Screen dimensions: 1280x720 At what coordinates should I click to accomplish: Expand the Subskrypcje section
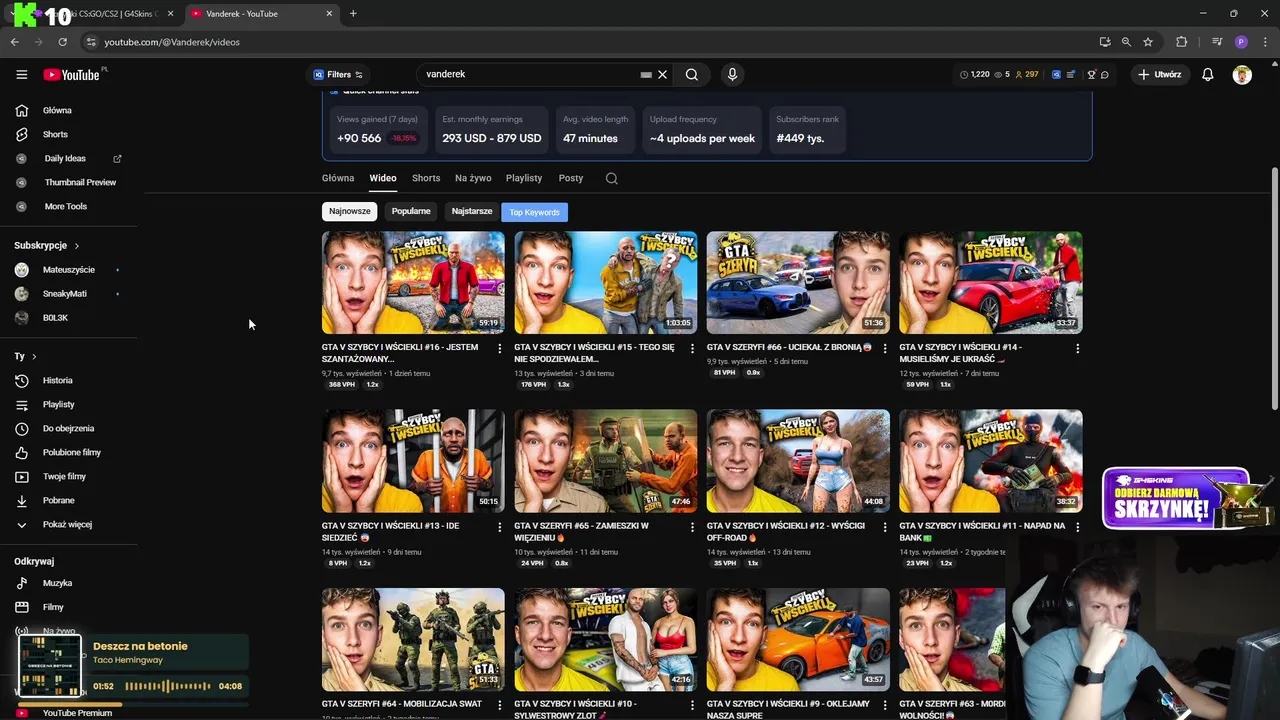47,245
